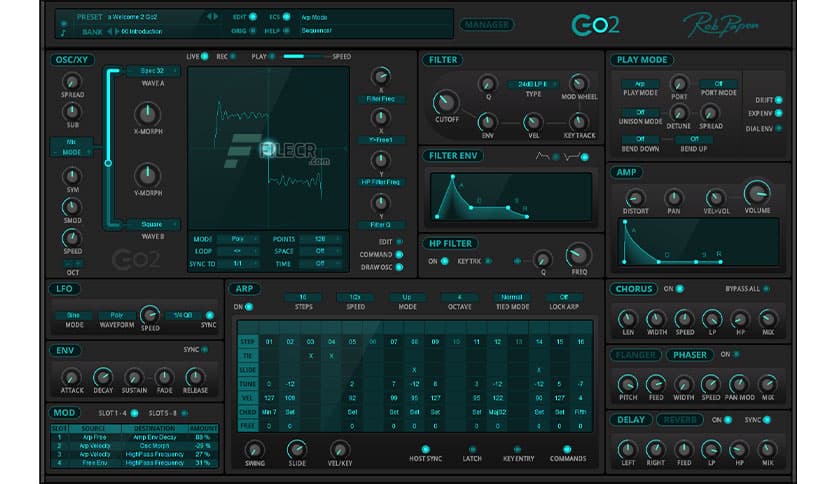
Task: Click the oscillator mix vertical slider handle
Action: 108,163
